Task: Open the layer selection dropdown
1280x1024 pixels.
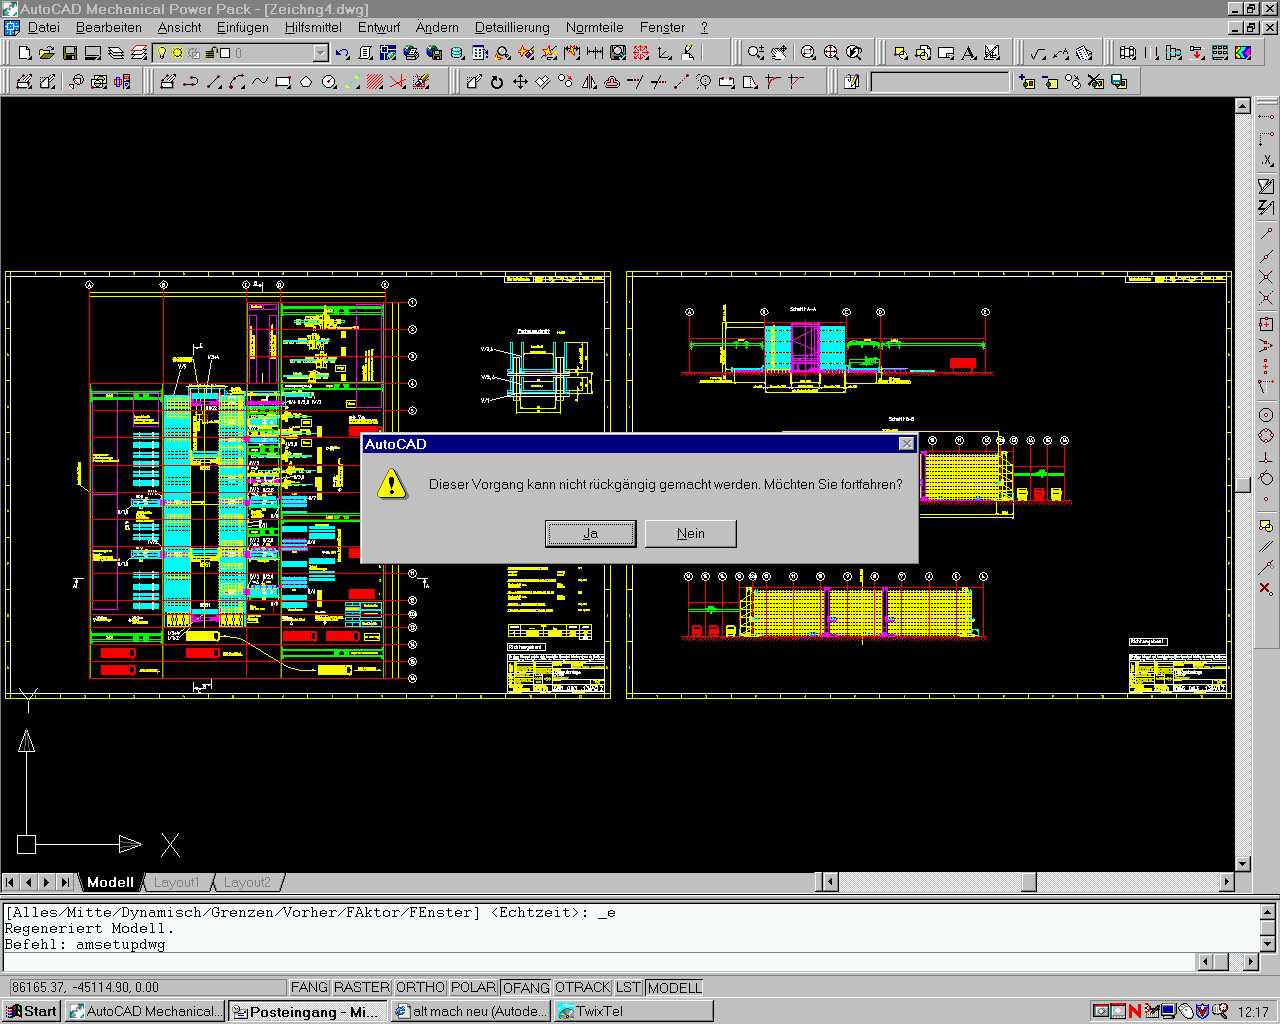Action: coord(320,52)
